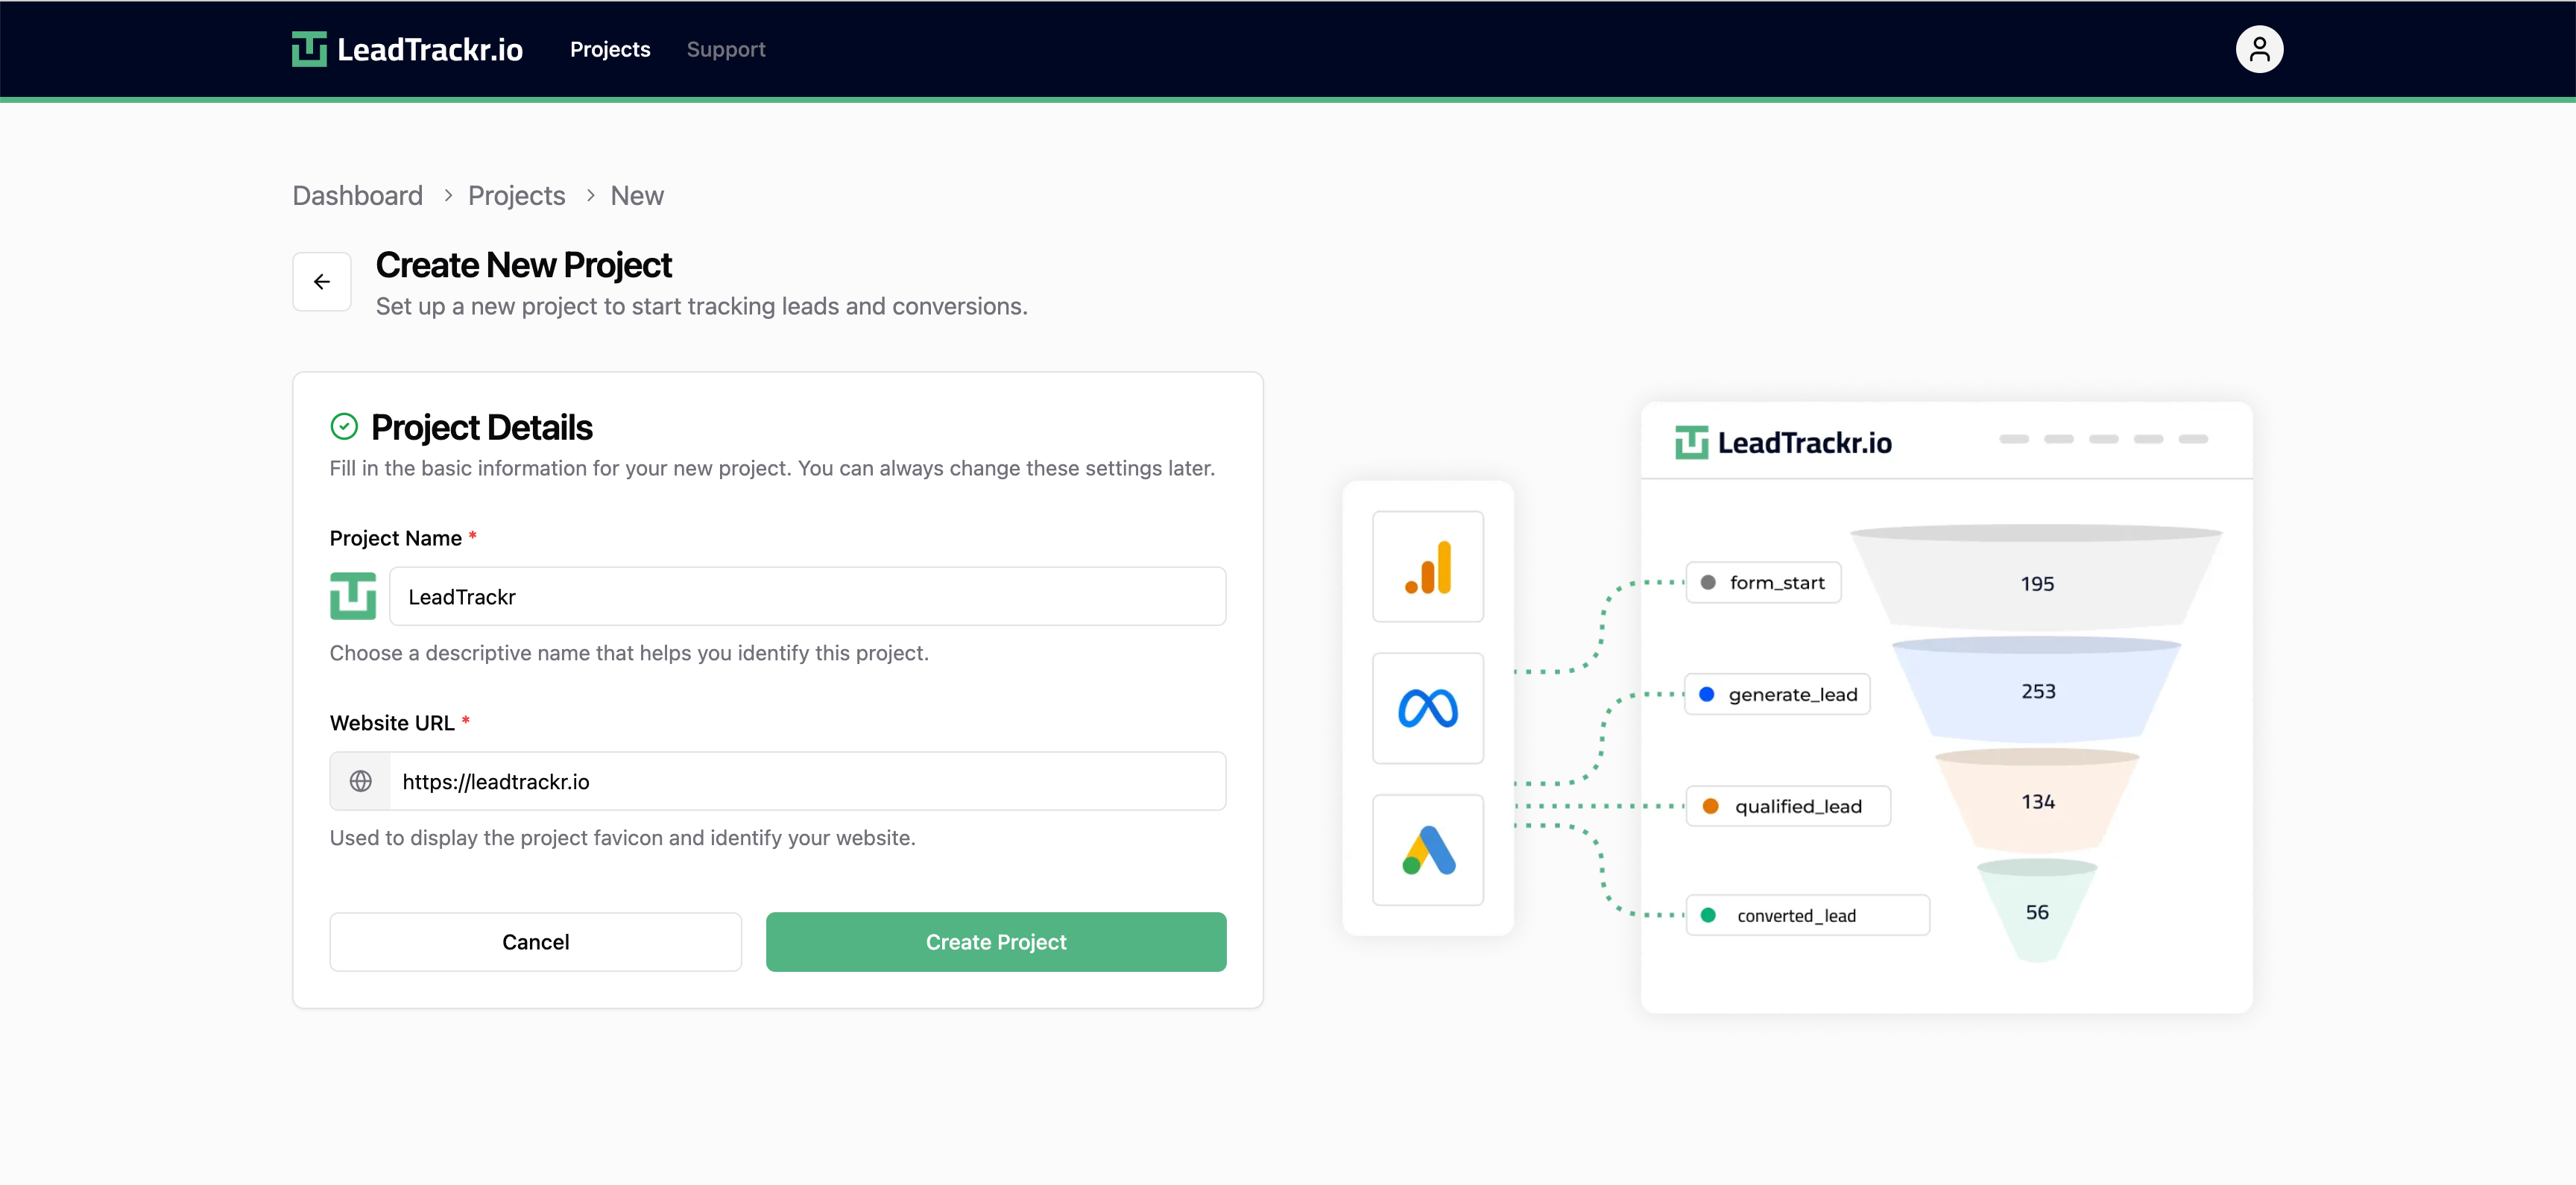Select the Meta integration icon
The width and height of the screenshot is (2576, 1185).
[x=1427, y=708]
